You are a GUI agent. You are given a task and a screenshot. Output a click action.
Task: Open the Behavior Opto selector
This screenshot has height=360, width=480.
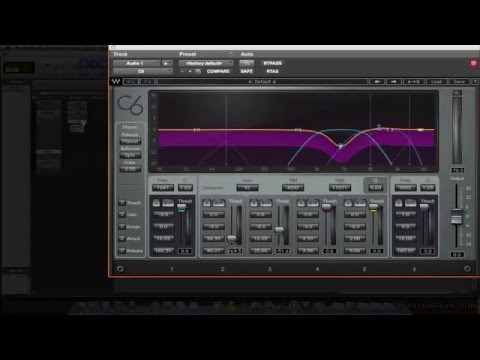[130, 155]
